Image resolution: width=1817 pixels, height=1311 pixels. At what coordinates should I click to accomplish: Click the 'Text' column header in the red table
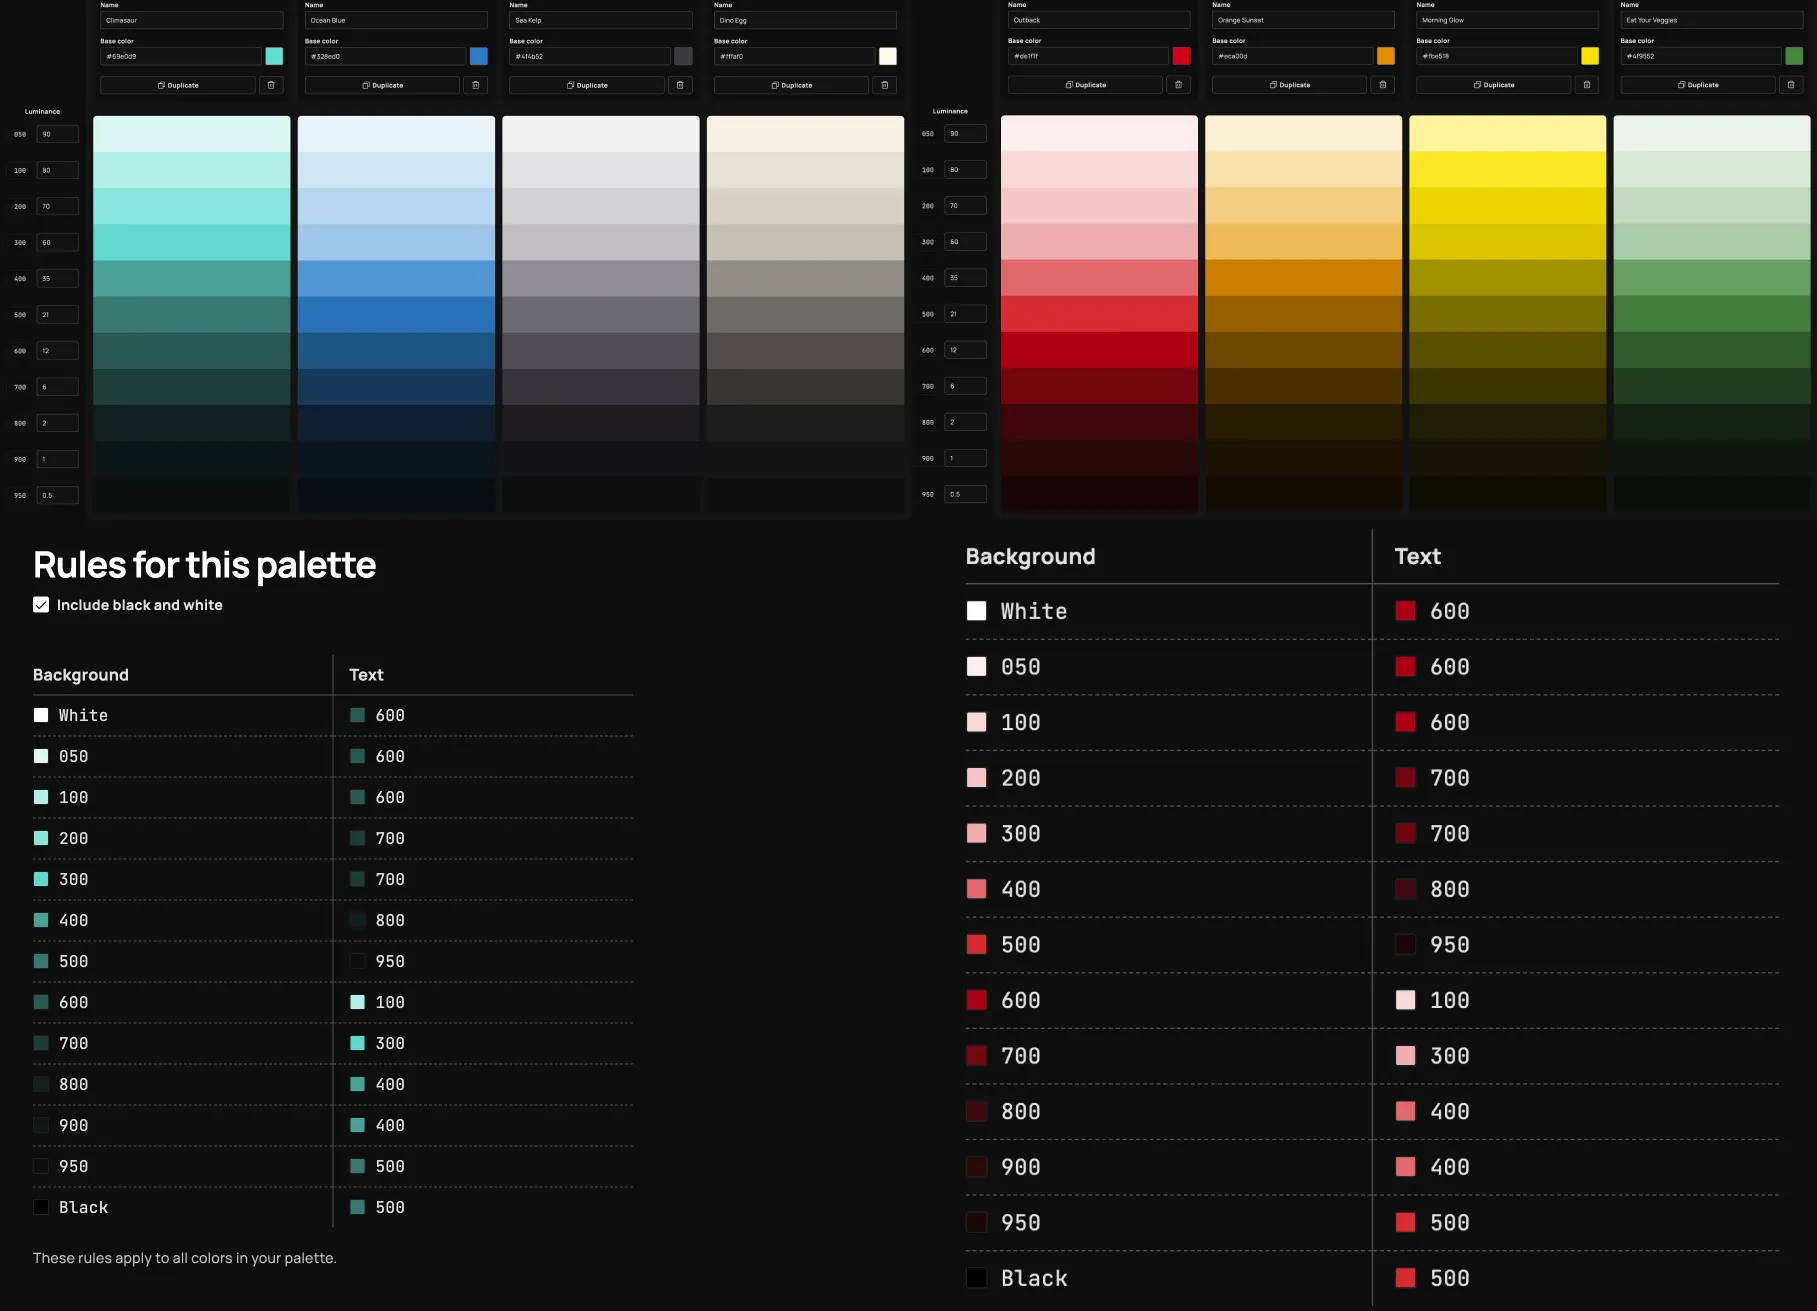tap(1417, 556)
